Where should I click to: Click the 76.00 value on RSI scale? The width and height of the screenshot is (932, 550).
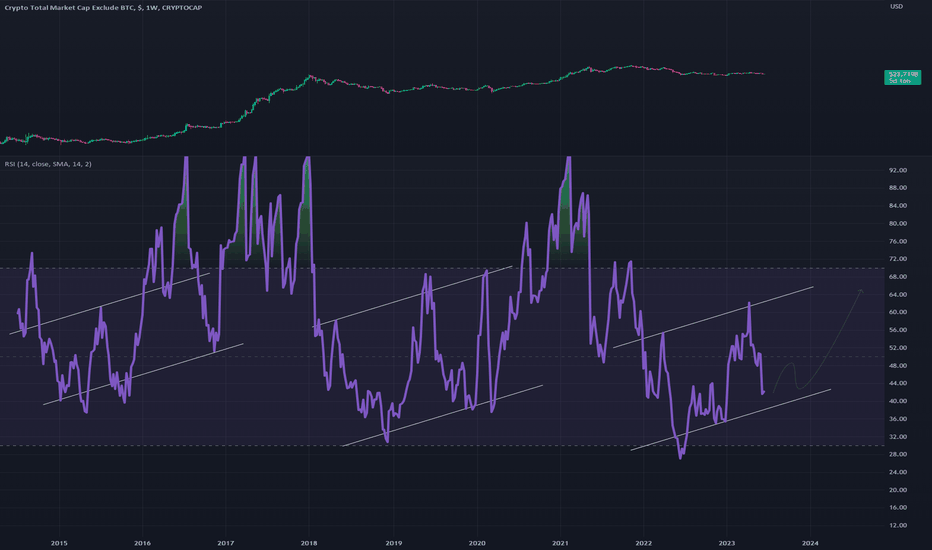[898, 241]
